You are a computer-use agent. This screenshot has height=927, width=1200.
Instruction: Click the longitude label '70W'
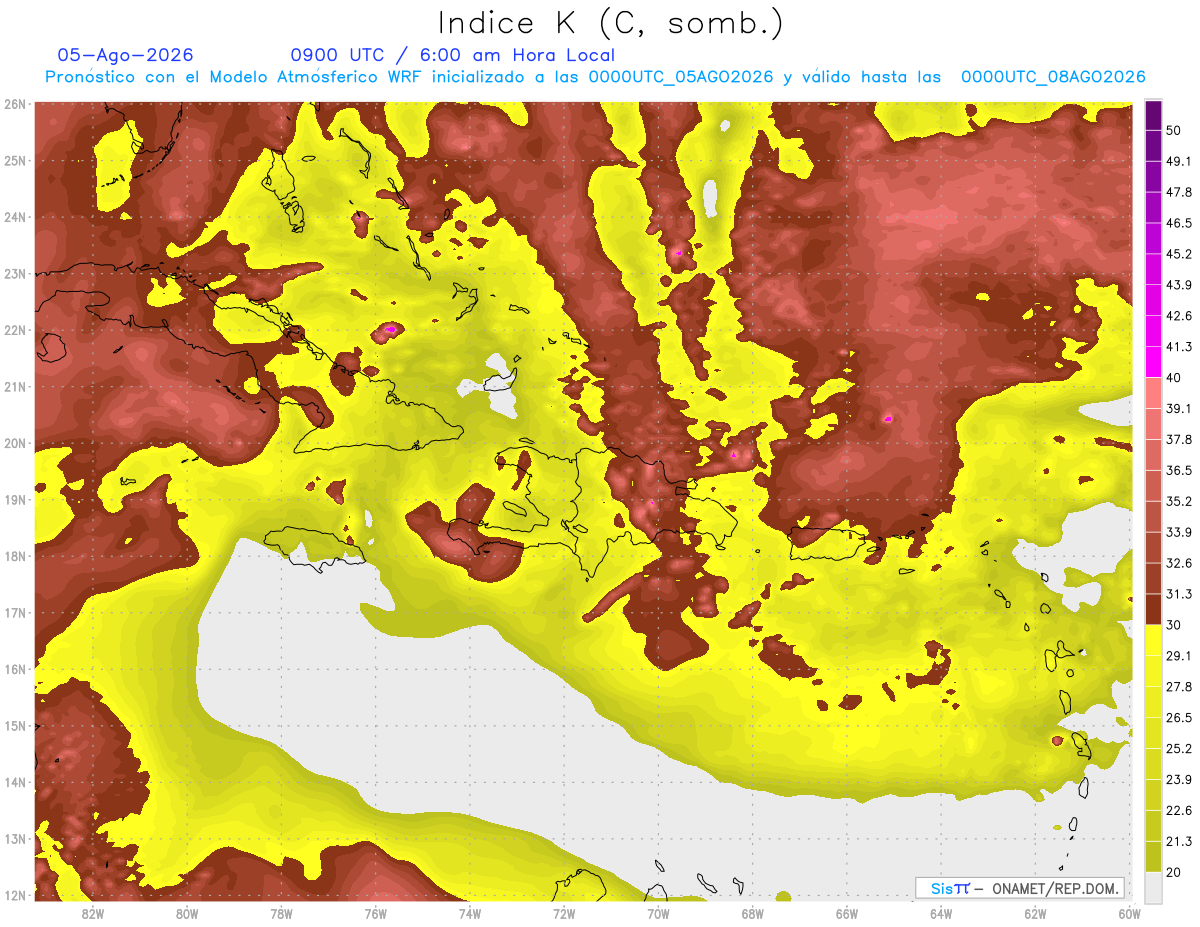pos(658,912)
